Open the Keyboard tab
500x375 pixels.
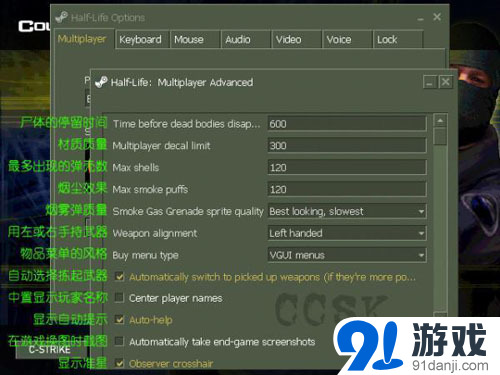click(141, 40)
